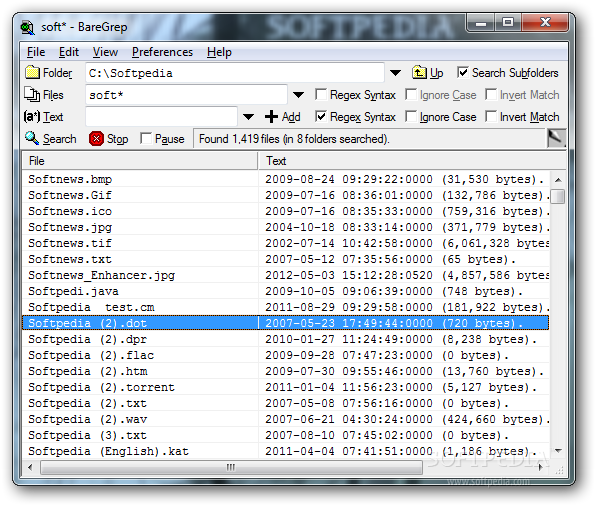596x506 pixels.
Task: Disable Regex Syntax for Text row
Action: 321,116
